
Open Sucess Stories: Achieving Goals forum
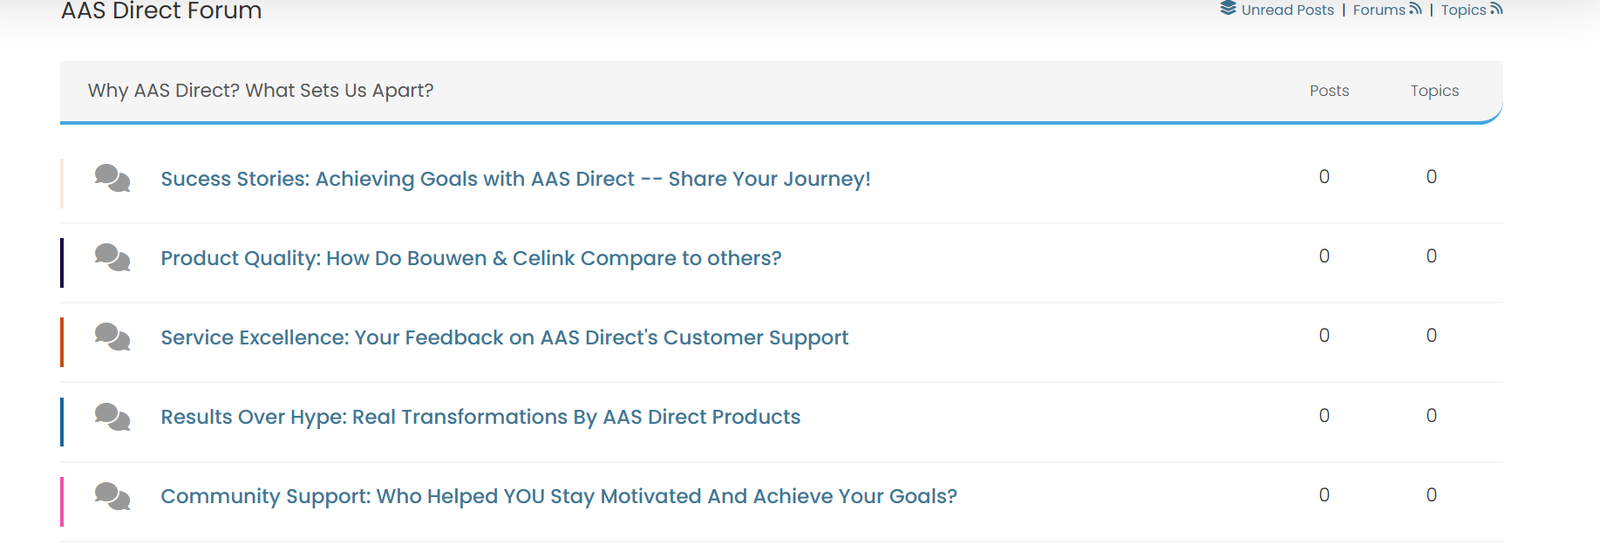516,179
